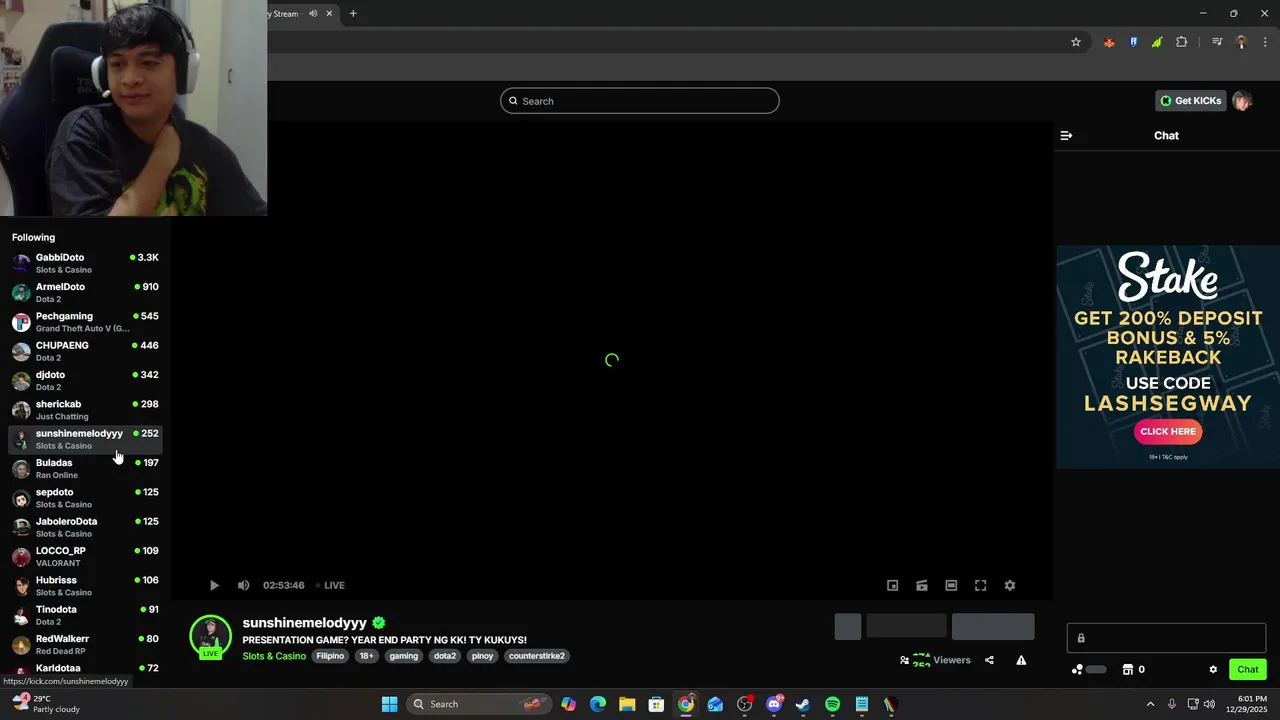Close the current browser tab

tap(329, 13)
